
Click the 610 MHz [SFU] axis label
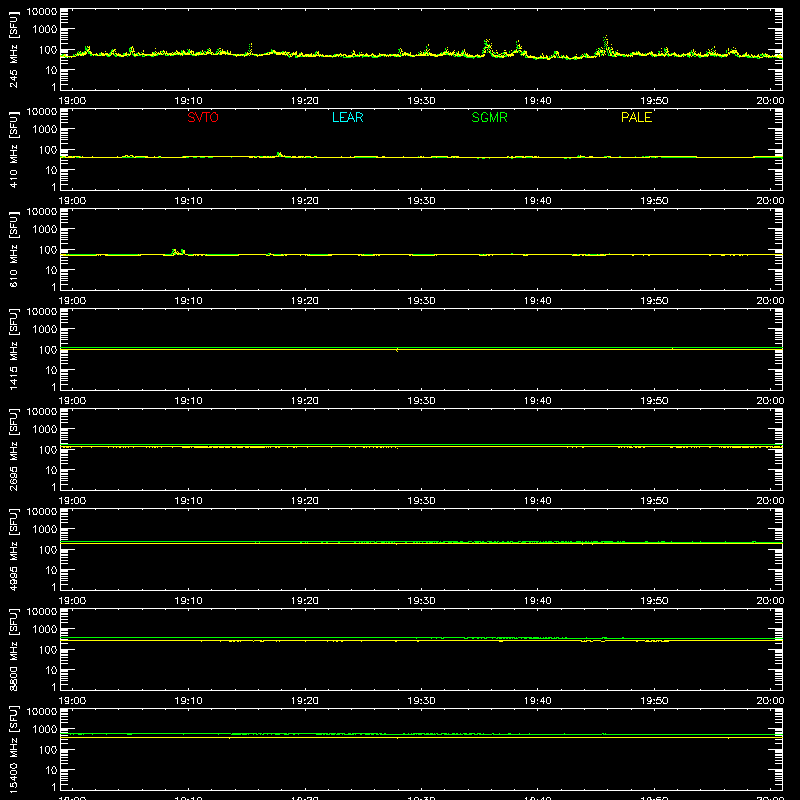click(x=14, y=250)
